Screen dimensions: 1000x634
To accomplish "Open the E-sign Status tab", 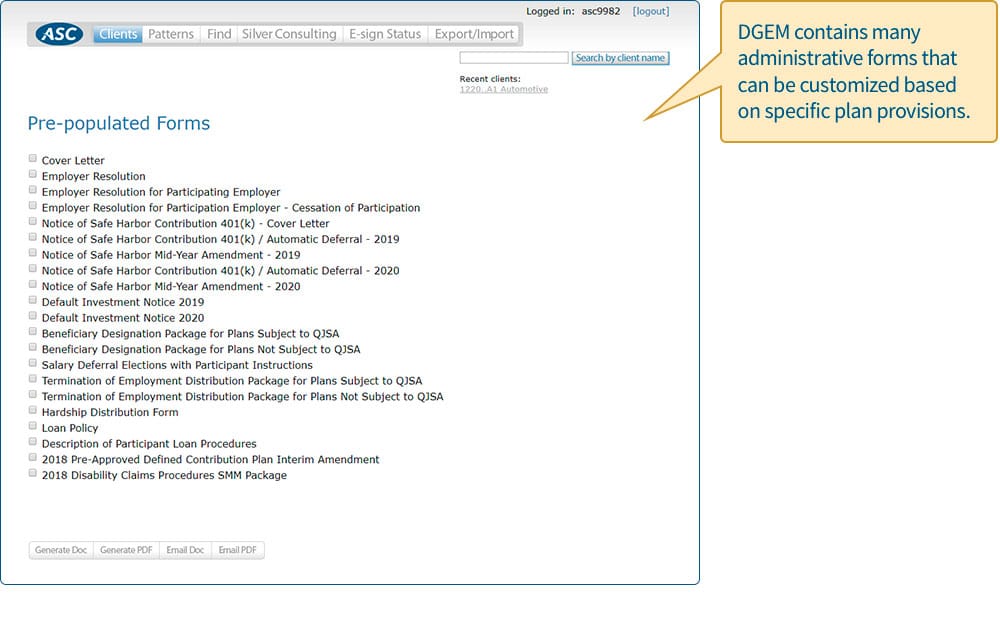I will tap(384, 34).
